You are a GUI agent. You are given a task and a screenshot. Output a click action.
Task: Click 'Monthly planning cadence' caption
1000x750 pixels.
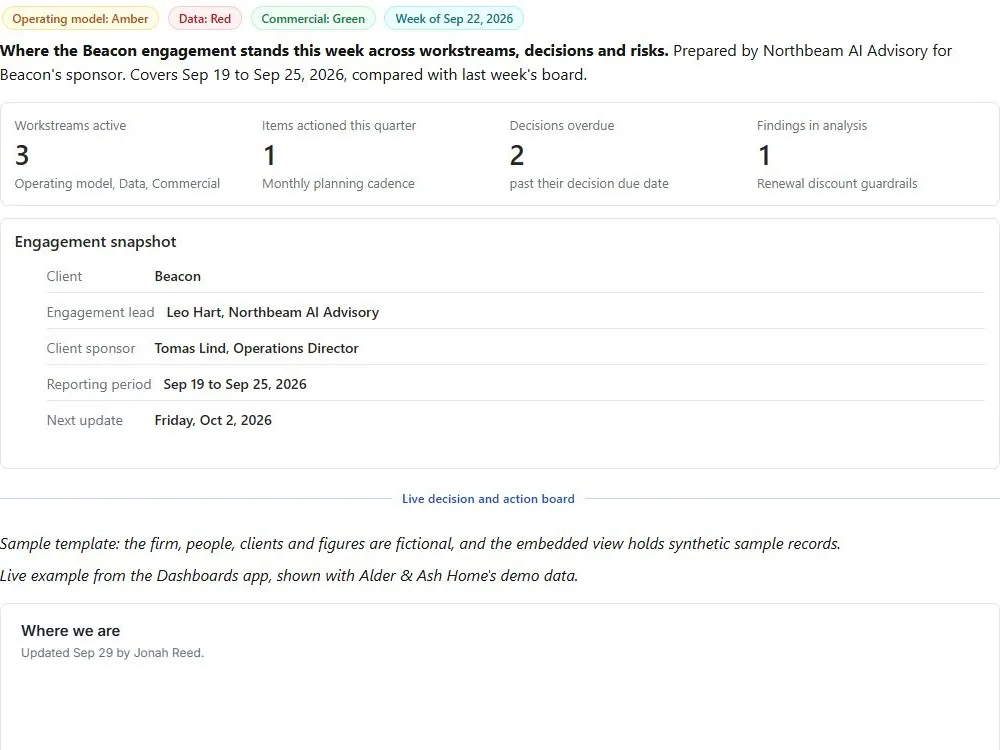[338, 184]
